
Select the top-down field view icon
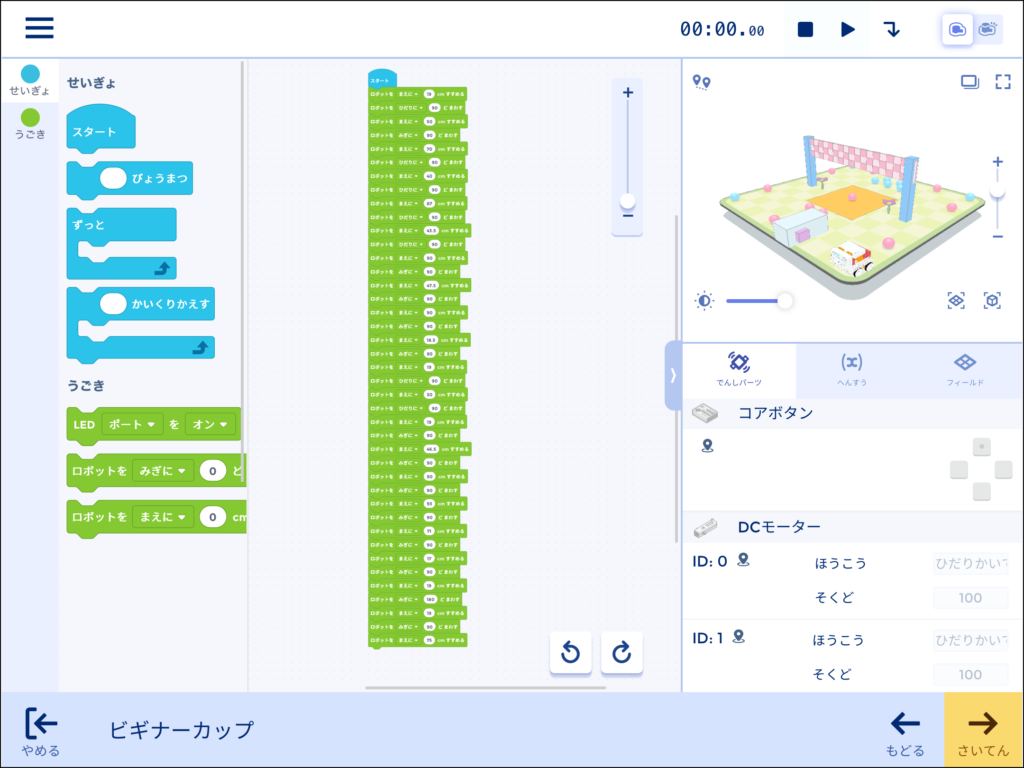[956, 300]
